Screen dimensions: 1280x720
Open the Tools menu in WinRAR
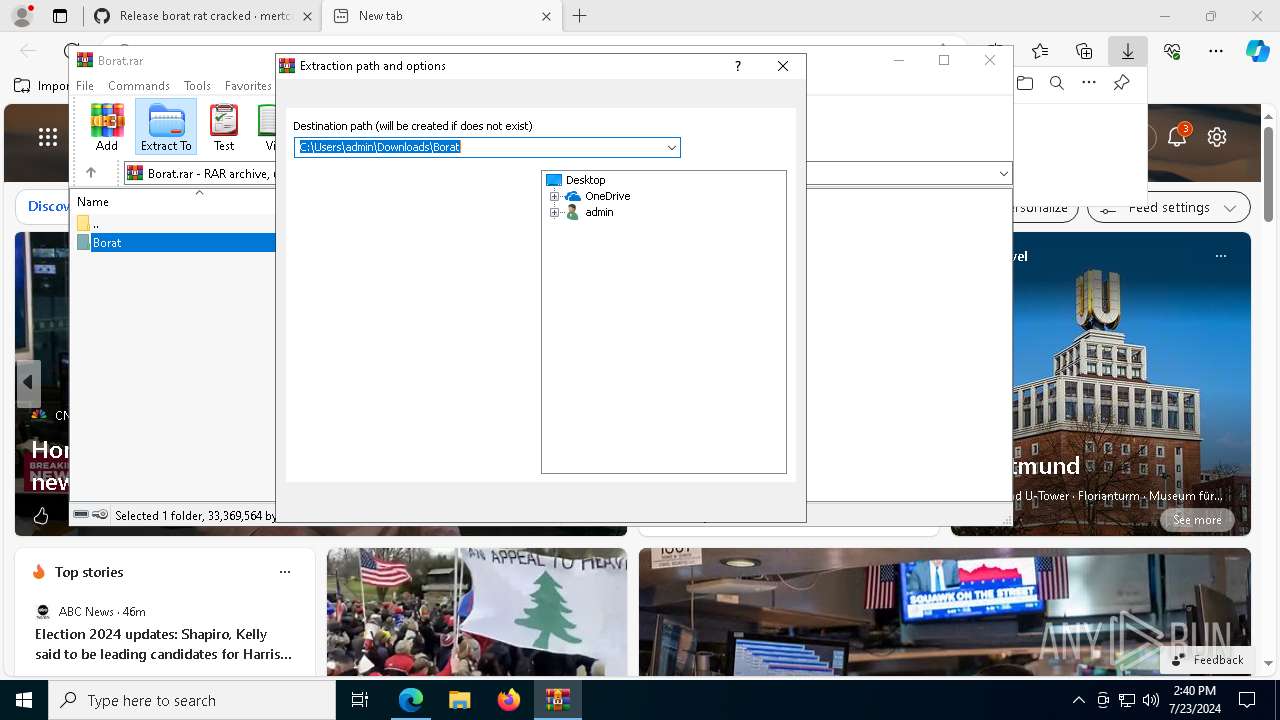[x=197, y=86]
